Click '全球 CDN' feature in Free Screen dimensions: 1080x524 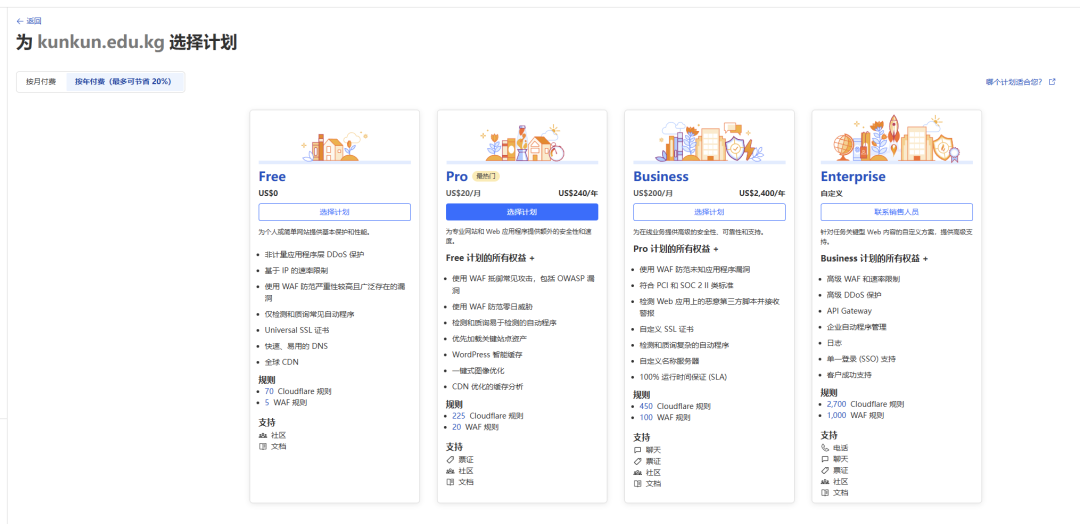point(281,361)
